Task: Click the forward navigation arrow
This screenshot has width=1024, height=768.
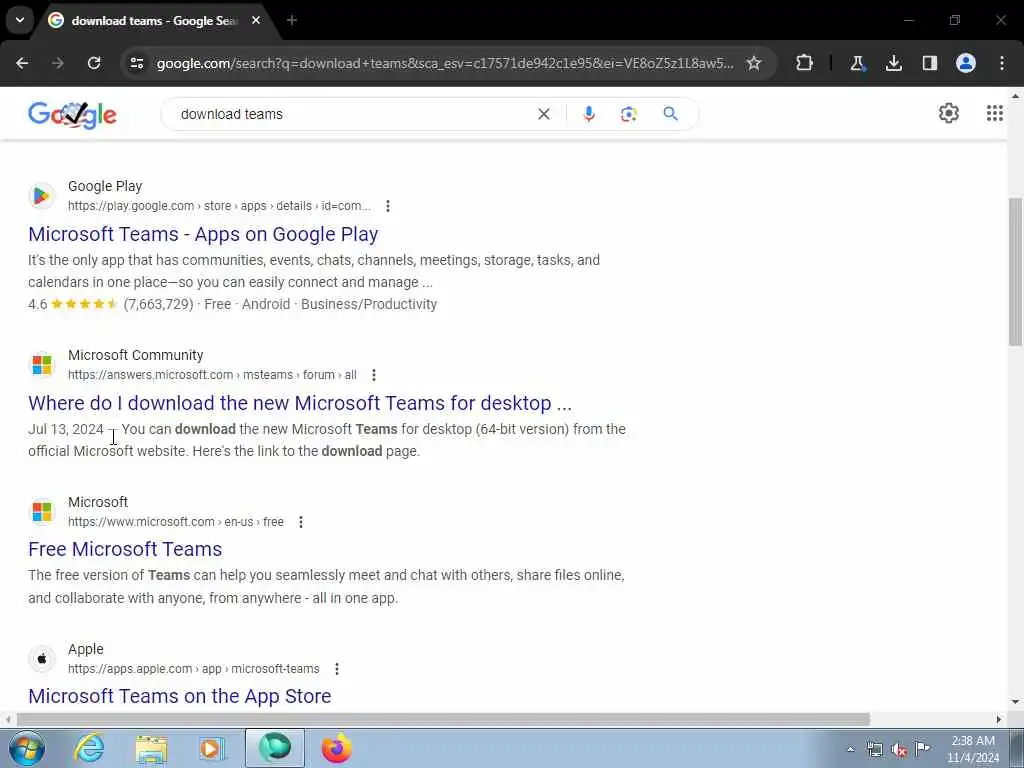Action: pos(58,63)
